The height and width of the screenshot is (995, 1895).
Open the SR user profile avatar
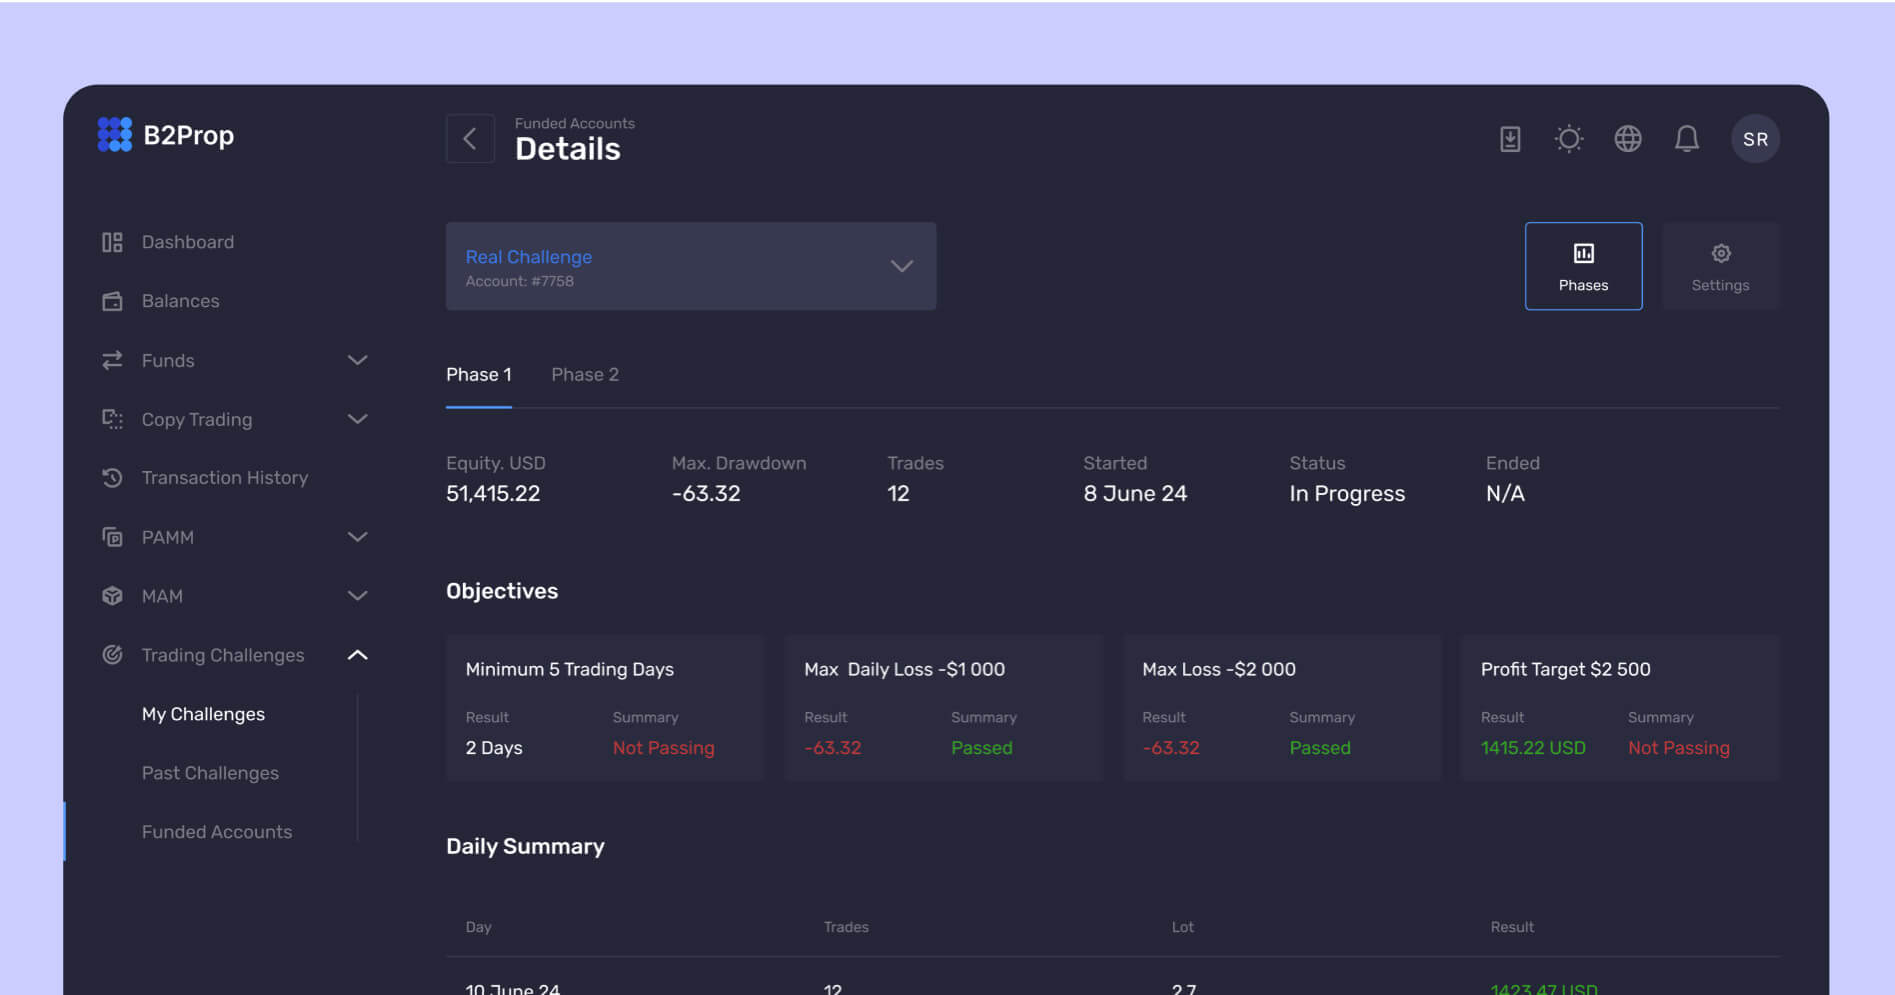[1754, 139]
